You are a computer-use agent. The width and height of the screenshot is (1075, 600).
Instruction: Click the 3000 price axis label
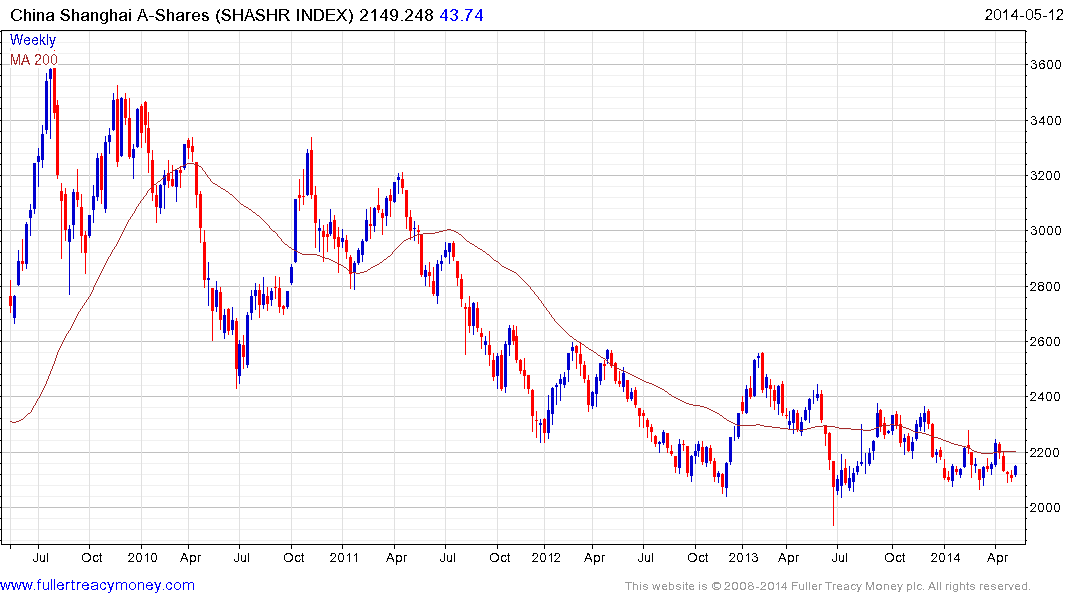[x=1046, y=231]
